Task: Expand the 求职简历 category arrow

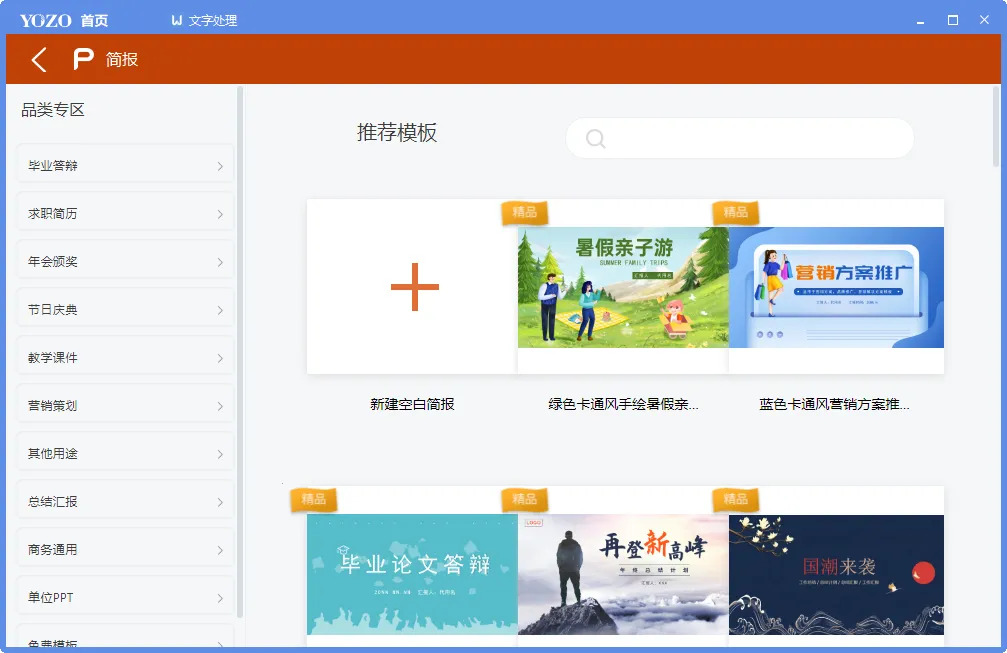Action: (x=220, y=214)
